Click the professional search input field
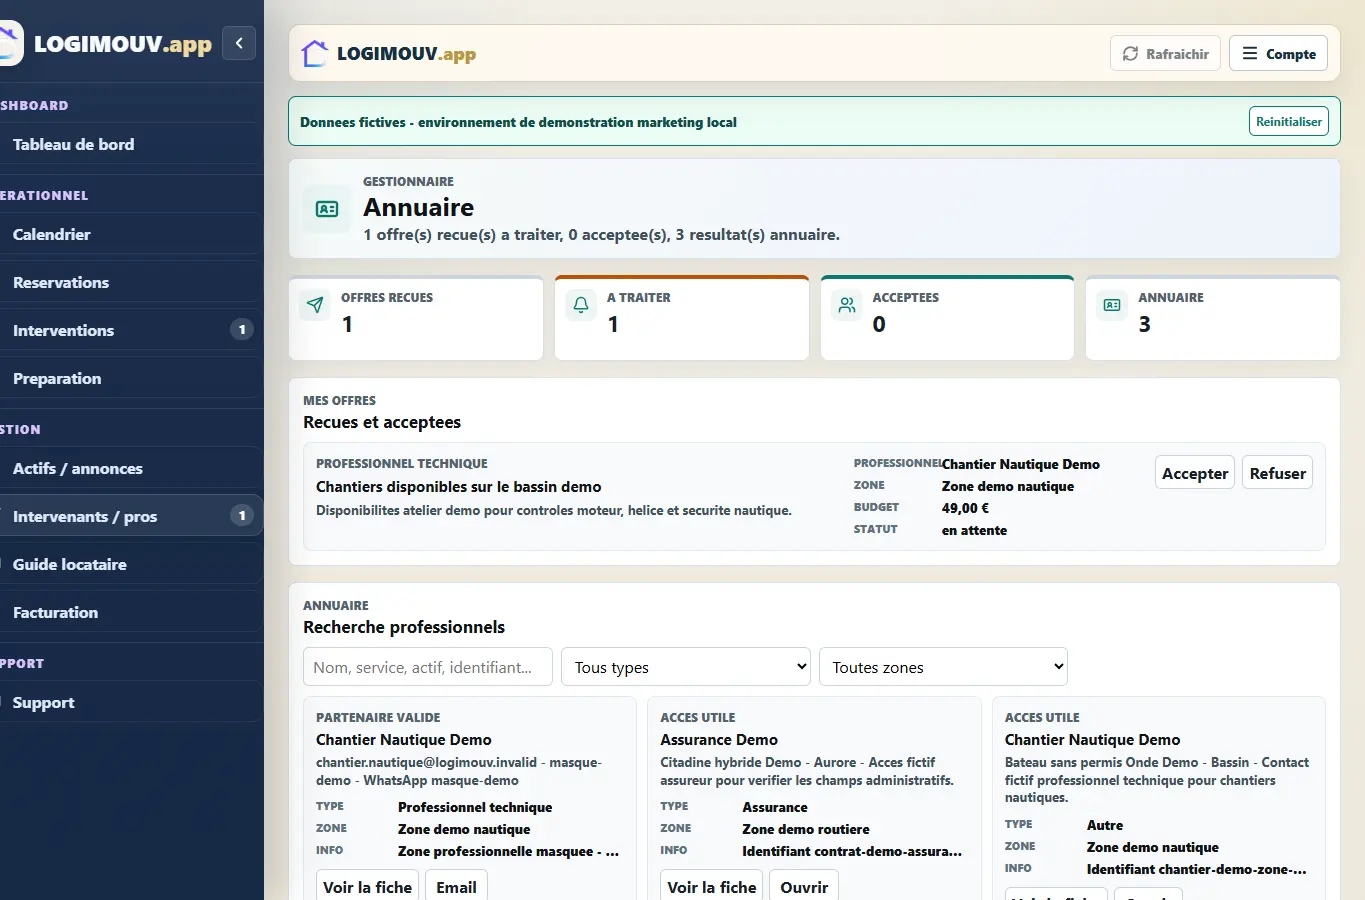The width and height of the screenshot is (1365, 900). pos(428,667)
